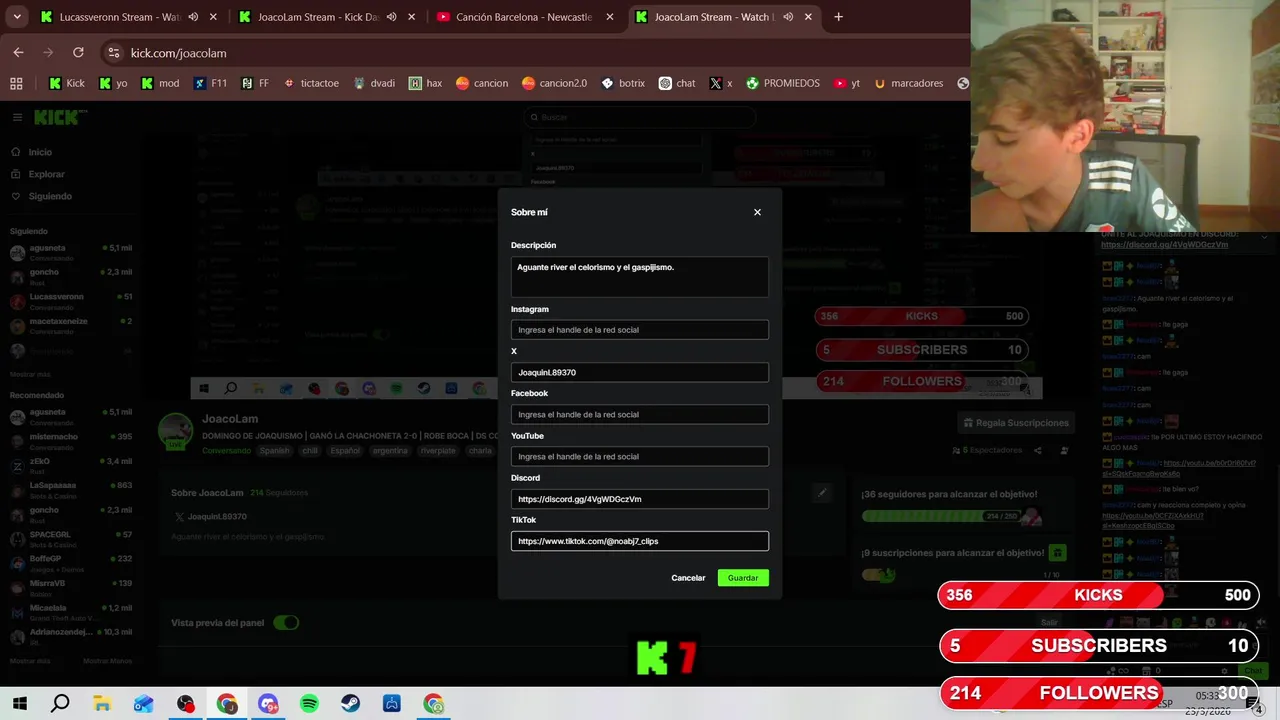1280x720 pixels.
Task: Open the apps grid in bookmarks bar
Action: (x=16, y=83)
